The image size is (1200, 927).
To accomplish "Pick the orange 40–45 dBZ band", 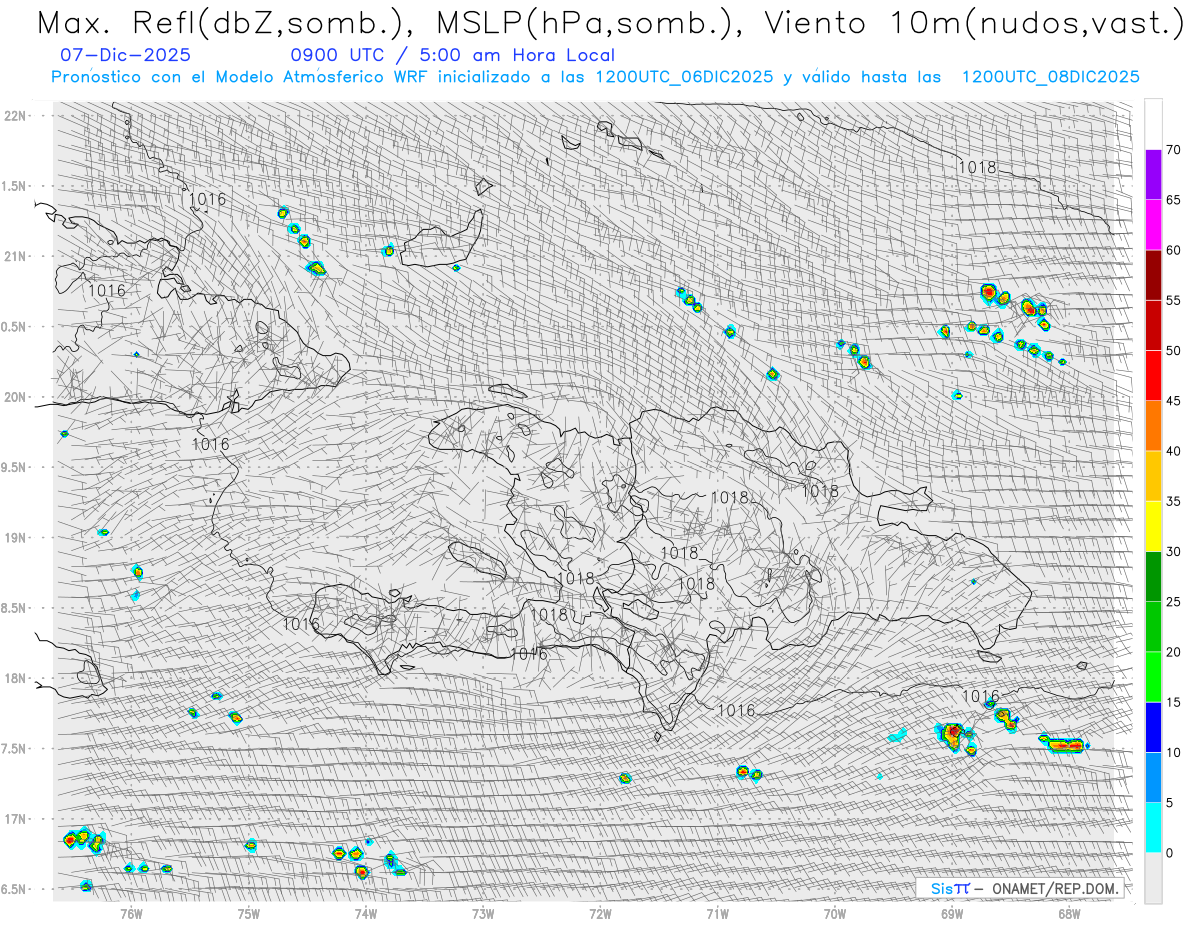I will tap(1153, 426).
